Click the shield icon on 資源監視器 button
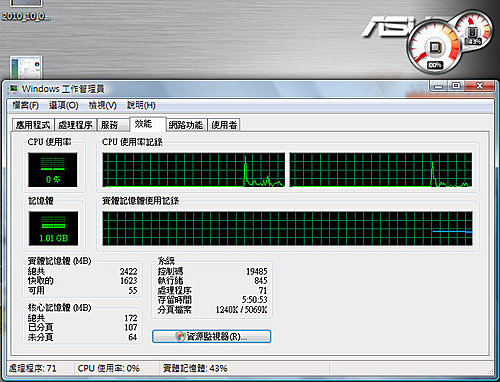Screen dimensions: 500x382 180,336
